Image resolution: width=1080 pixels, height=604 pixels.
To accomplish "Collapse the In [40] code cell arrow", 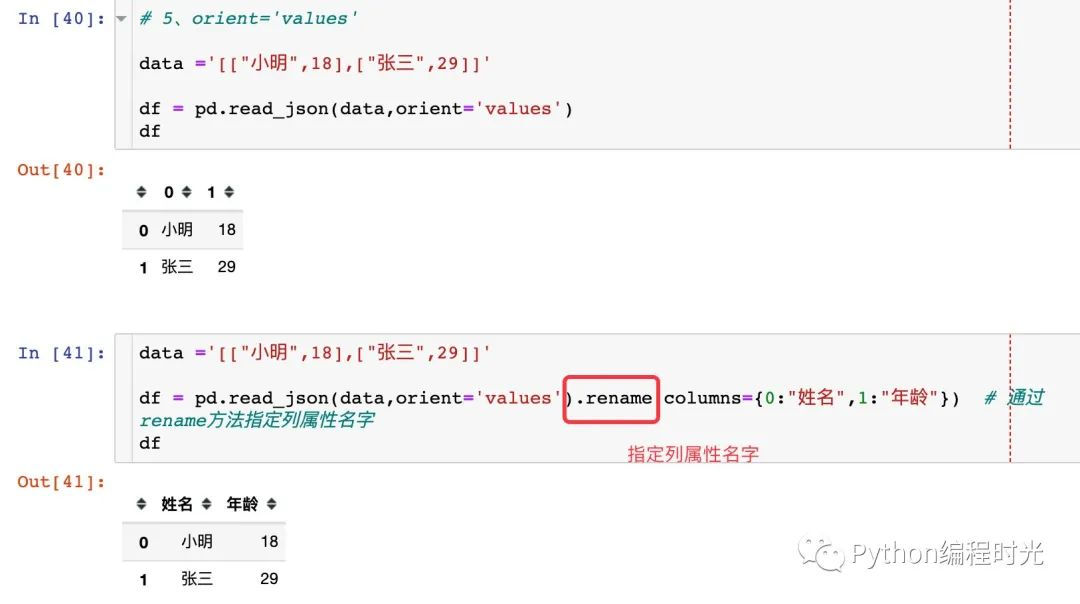I will click(x=121, y=19).
